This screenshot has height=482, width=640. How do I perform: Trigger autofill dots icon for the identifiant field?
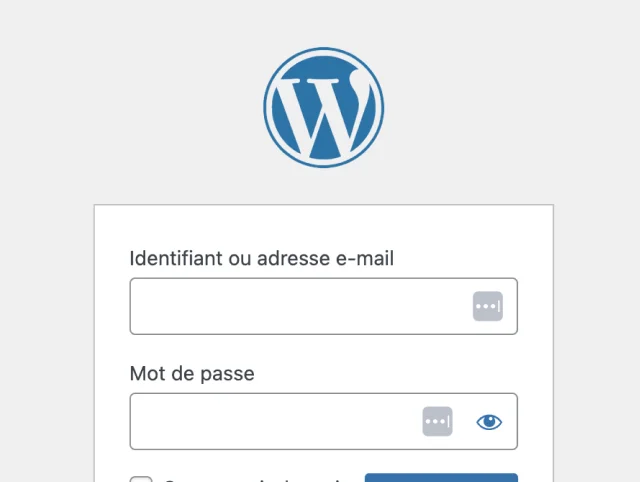point(487,306)
